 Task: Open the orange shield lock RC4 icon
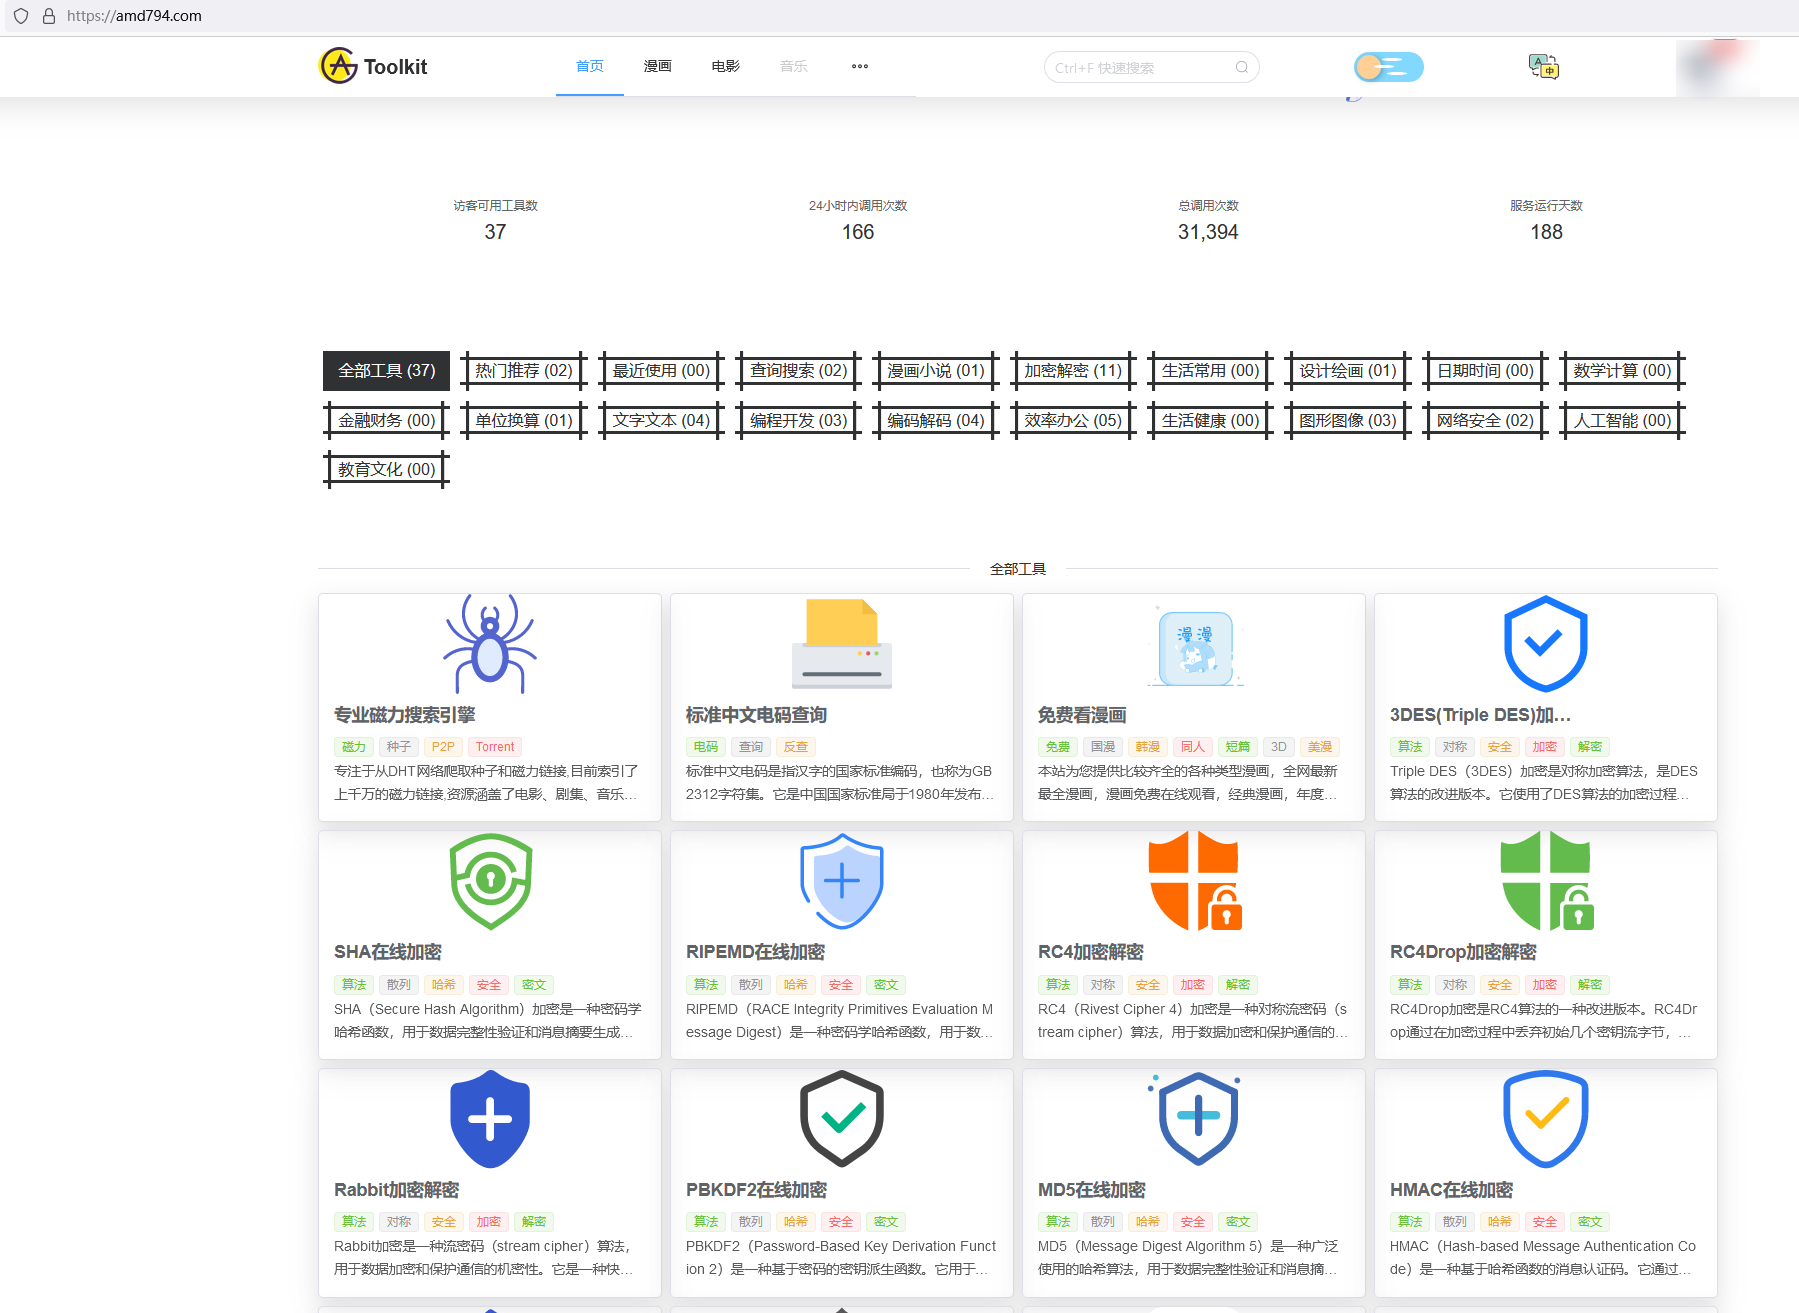[1194, 881]
